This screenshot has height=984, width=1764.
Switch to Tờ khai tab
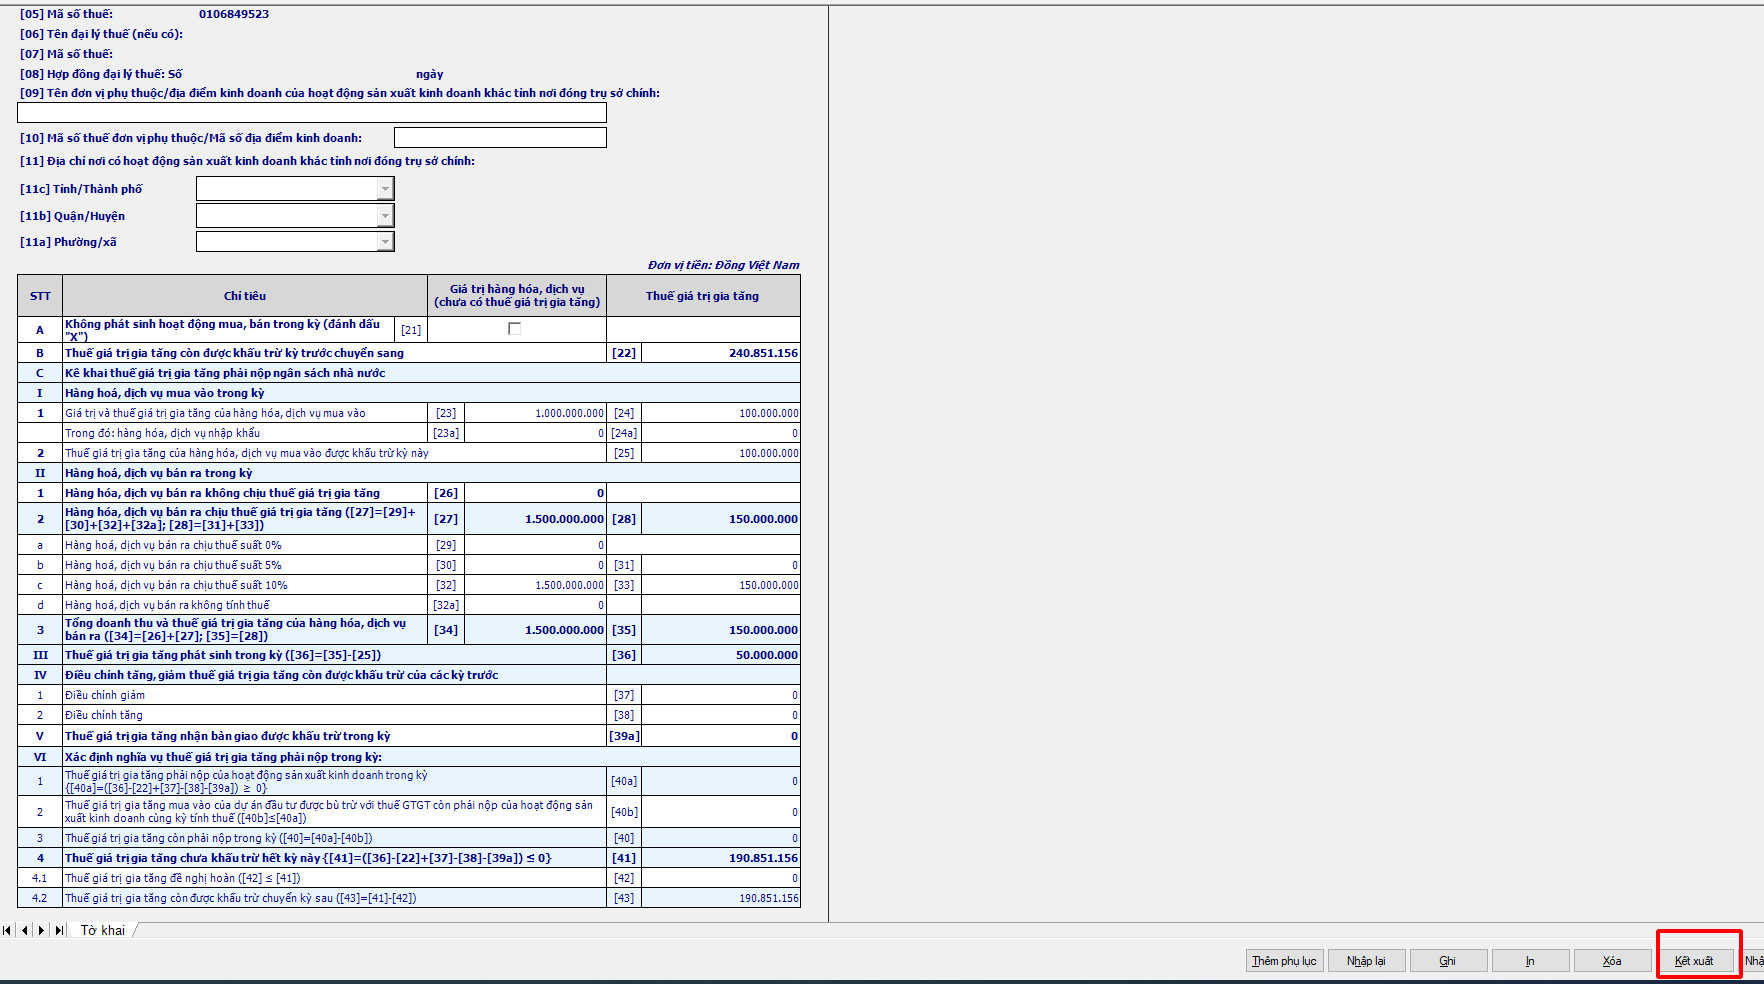[103, 930]
